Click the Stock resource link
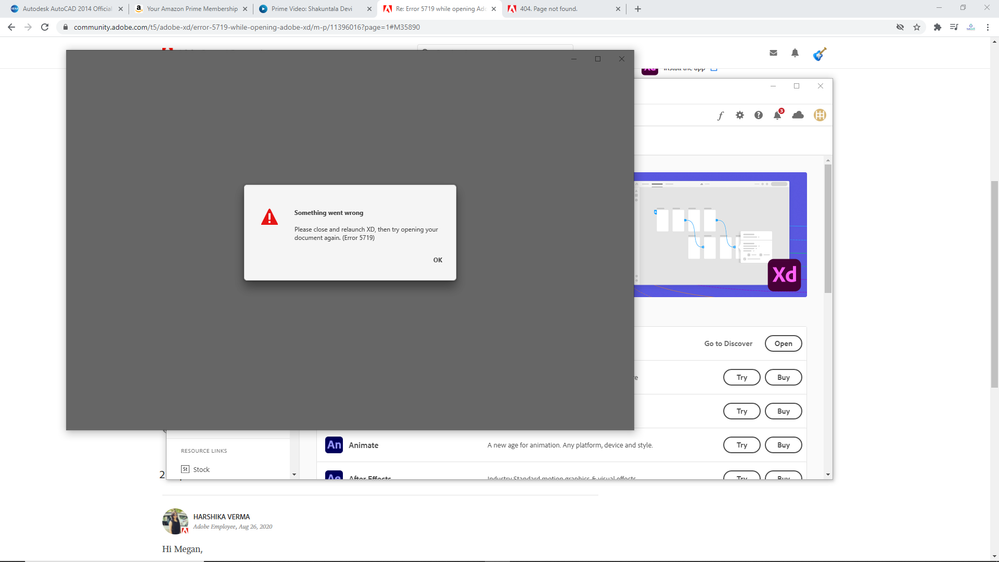The width and height of the screenshot is (999, 562). [x=201, y=470]
